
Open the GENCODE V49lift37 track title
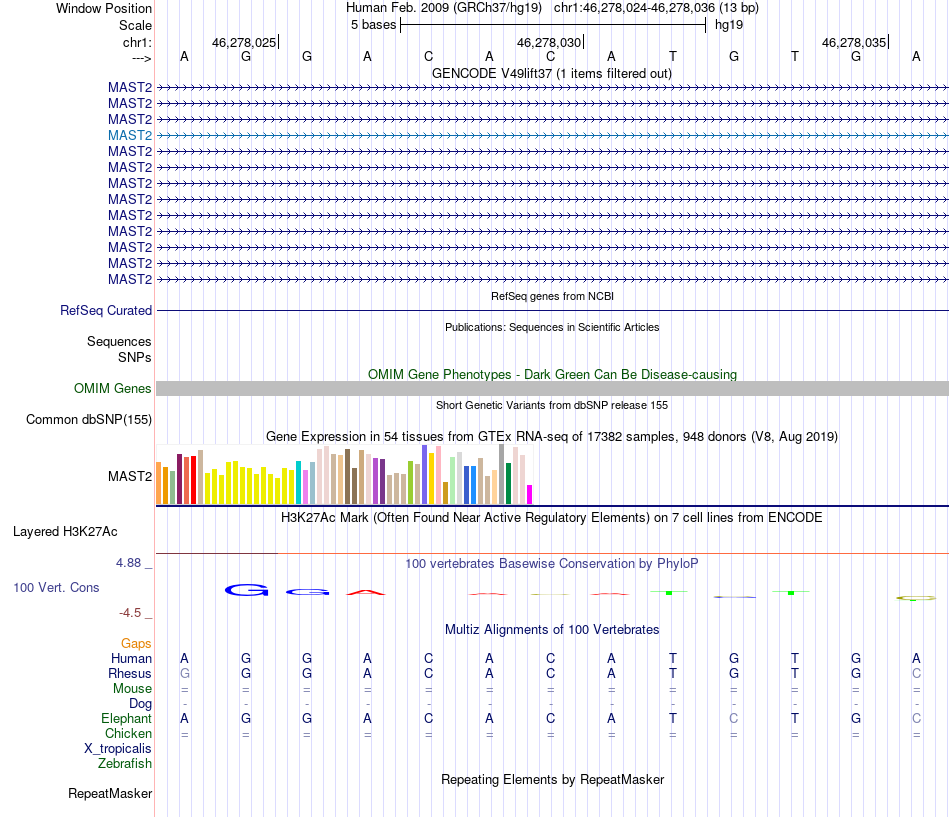click(551, 73)
